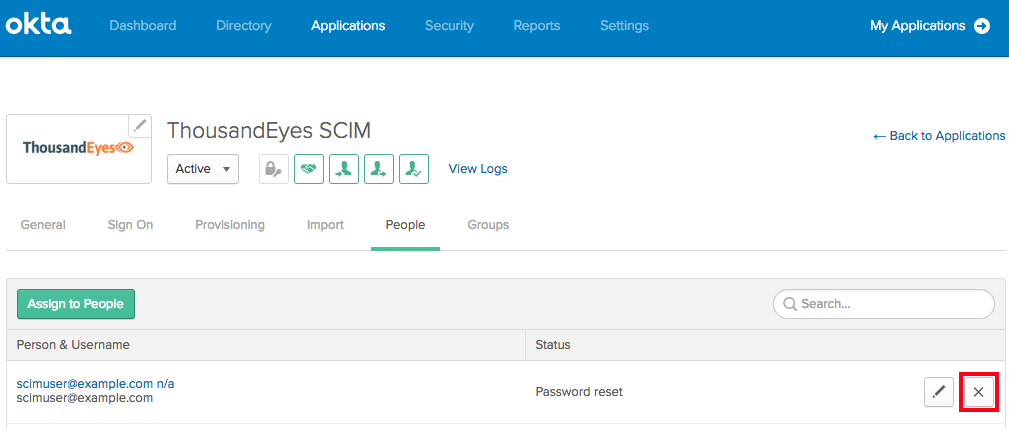Edit assignment for scimuser@example.com
The width and height of the screenshot is (1009, 429).
[x=939, y=392]
